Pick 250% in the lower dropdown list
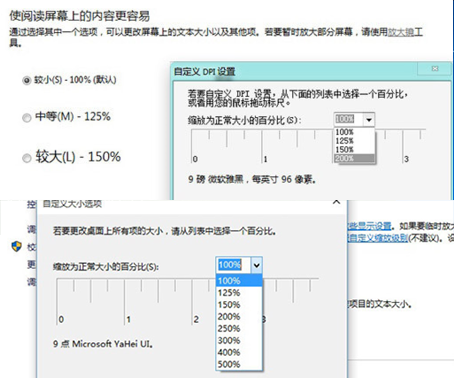This screenshot has width=454, height=378. pos(239,329)
